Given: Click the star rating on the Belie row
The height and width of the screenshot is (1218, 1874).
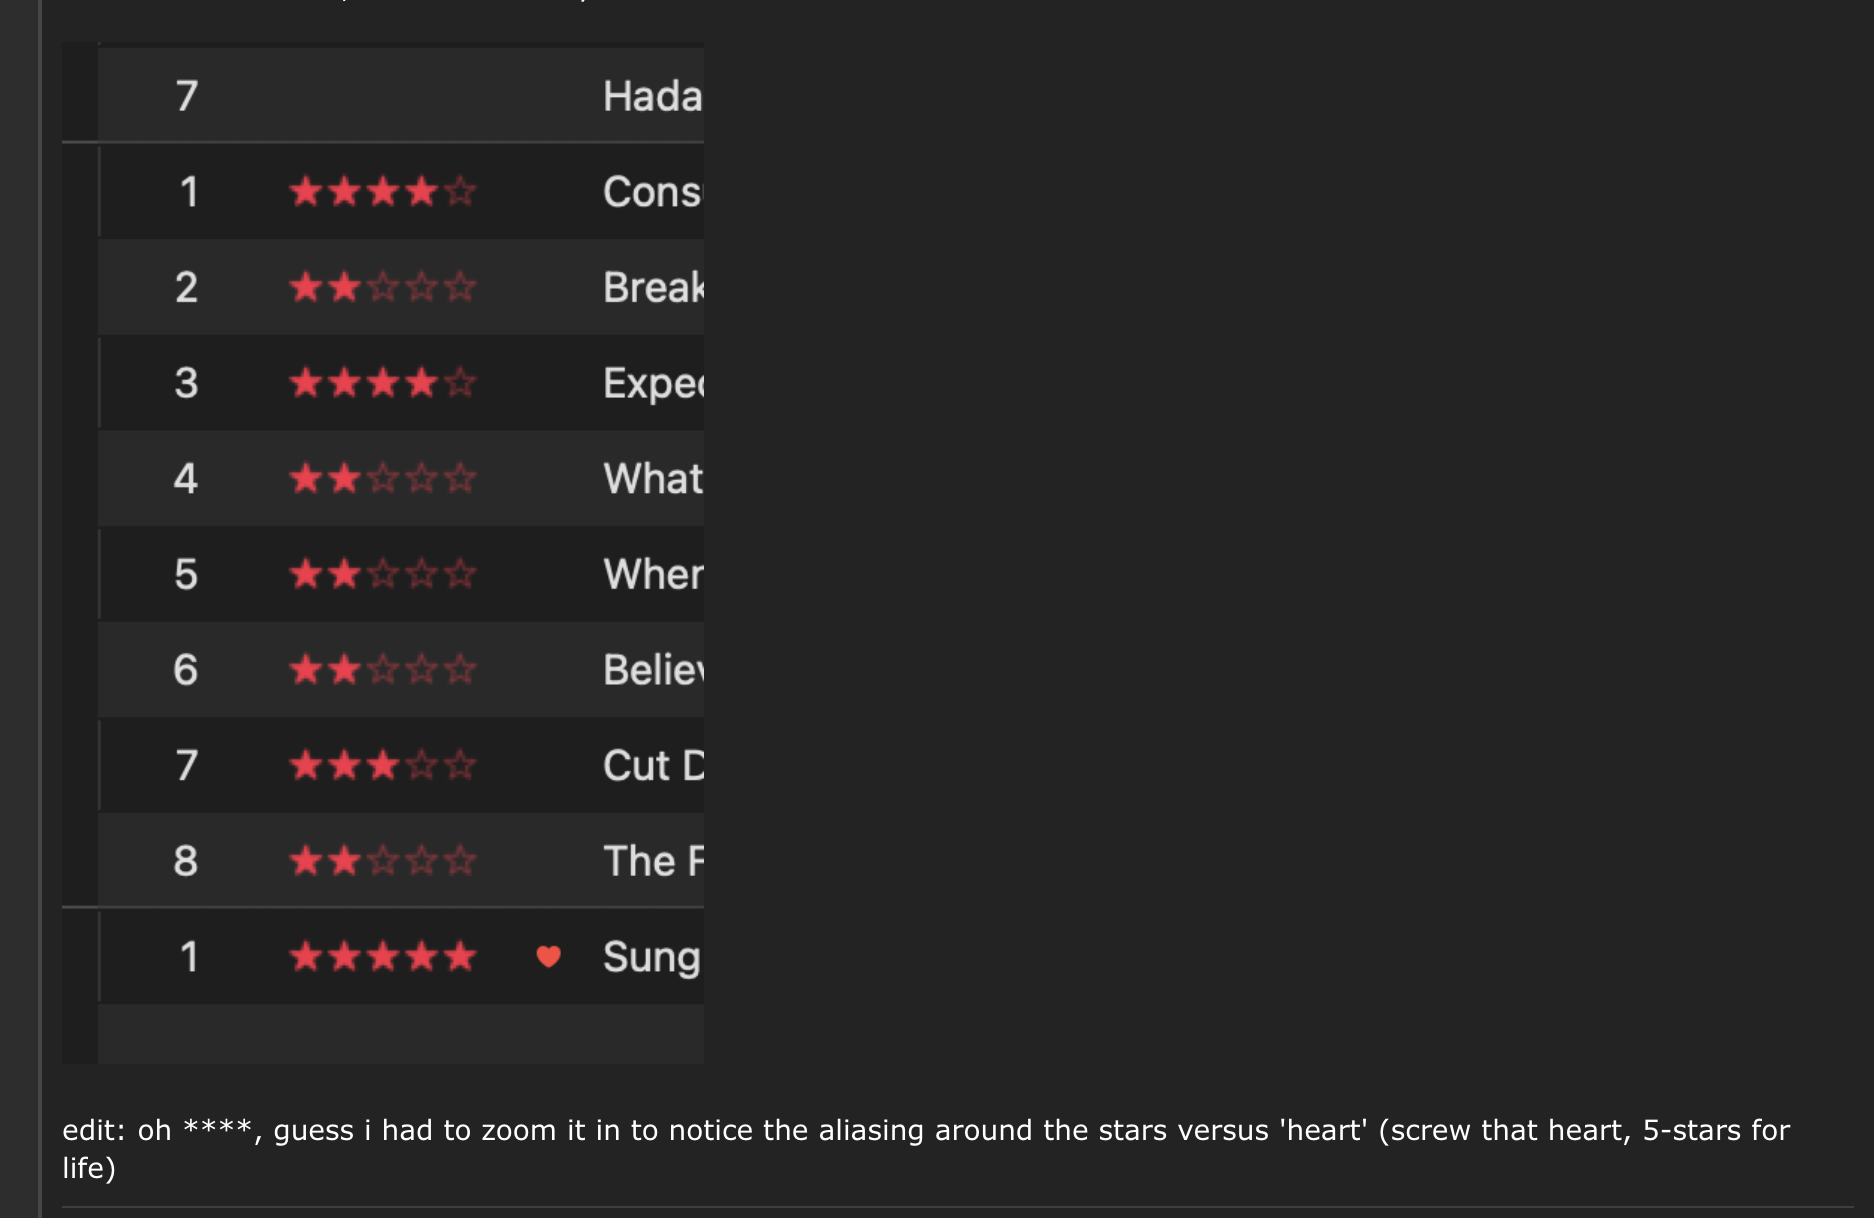Looking at the screenshot, I should (x=383, y=669).
